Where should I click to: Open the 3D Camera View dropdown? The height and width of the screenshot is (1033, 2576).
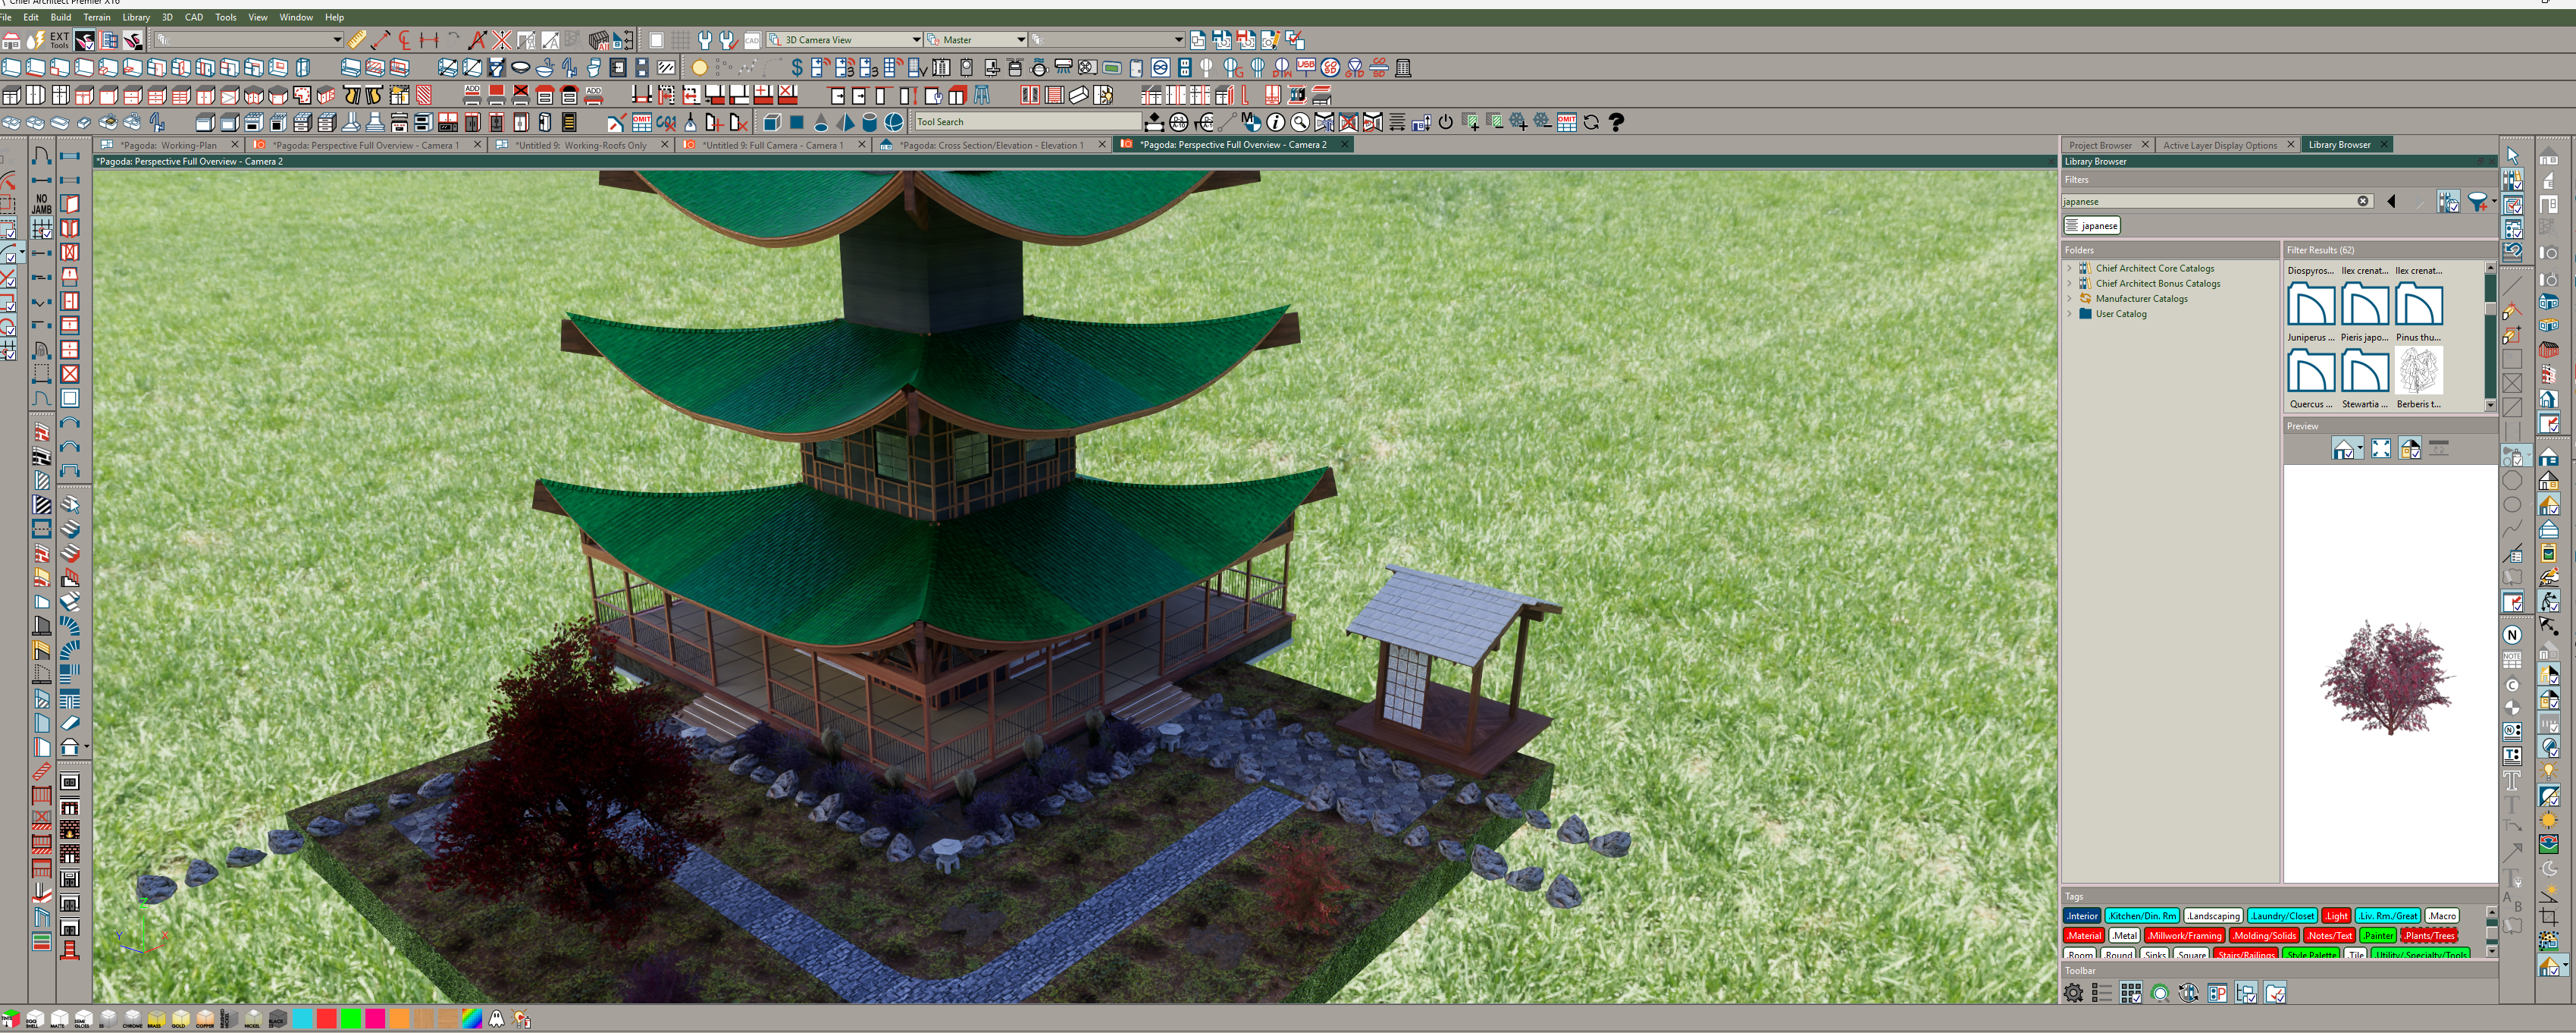[x=915, y=40]
